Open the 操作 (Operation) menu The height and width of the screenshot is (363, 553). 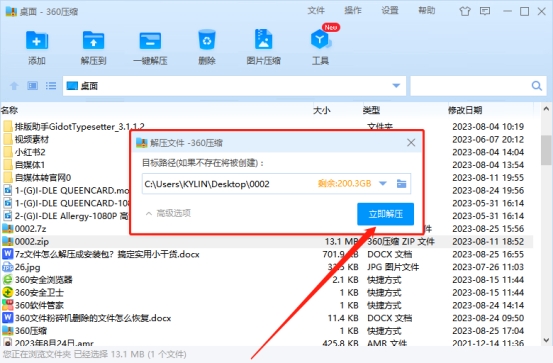(353, 11)
